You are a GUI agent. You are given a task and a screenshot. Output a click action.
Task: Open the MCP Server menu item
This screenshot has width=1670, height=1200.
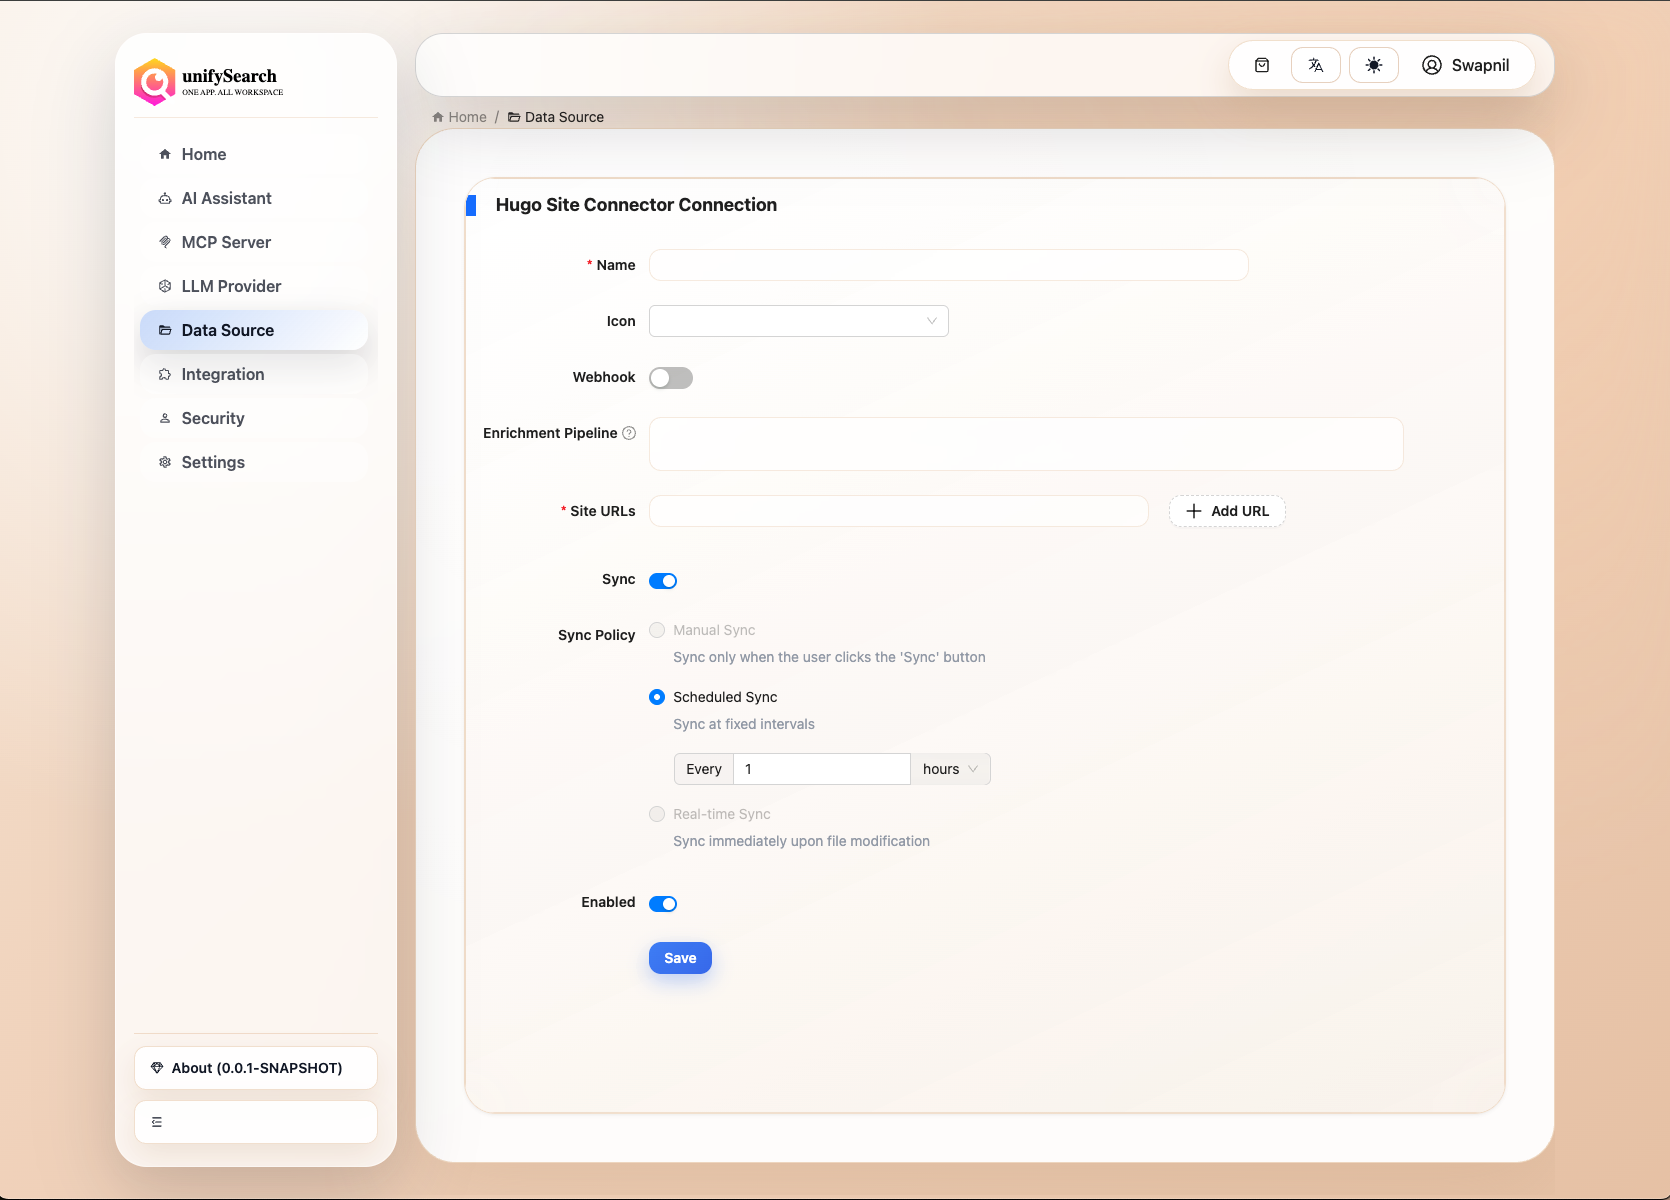point(226,242)
